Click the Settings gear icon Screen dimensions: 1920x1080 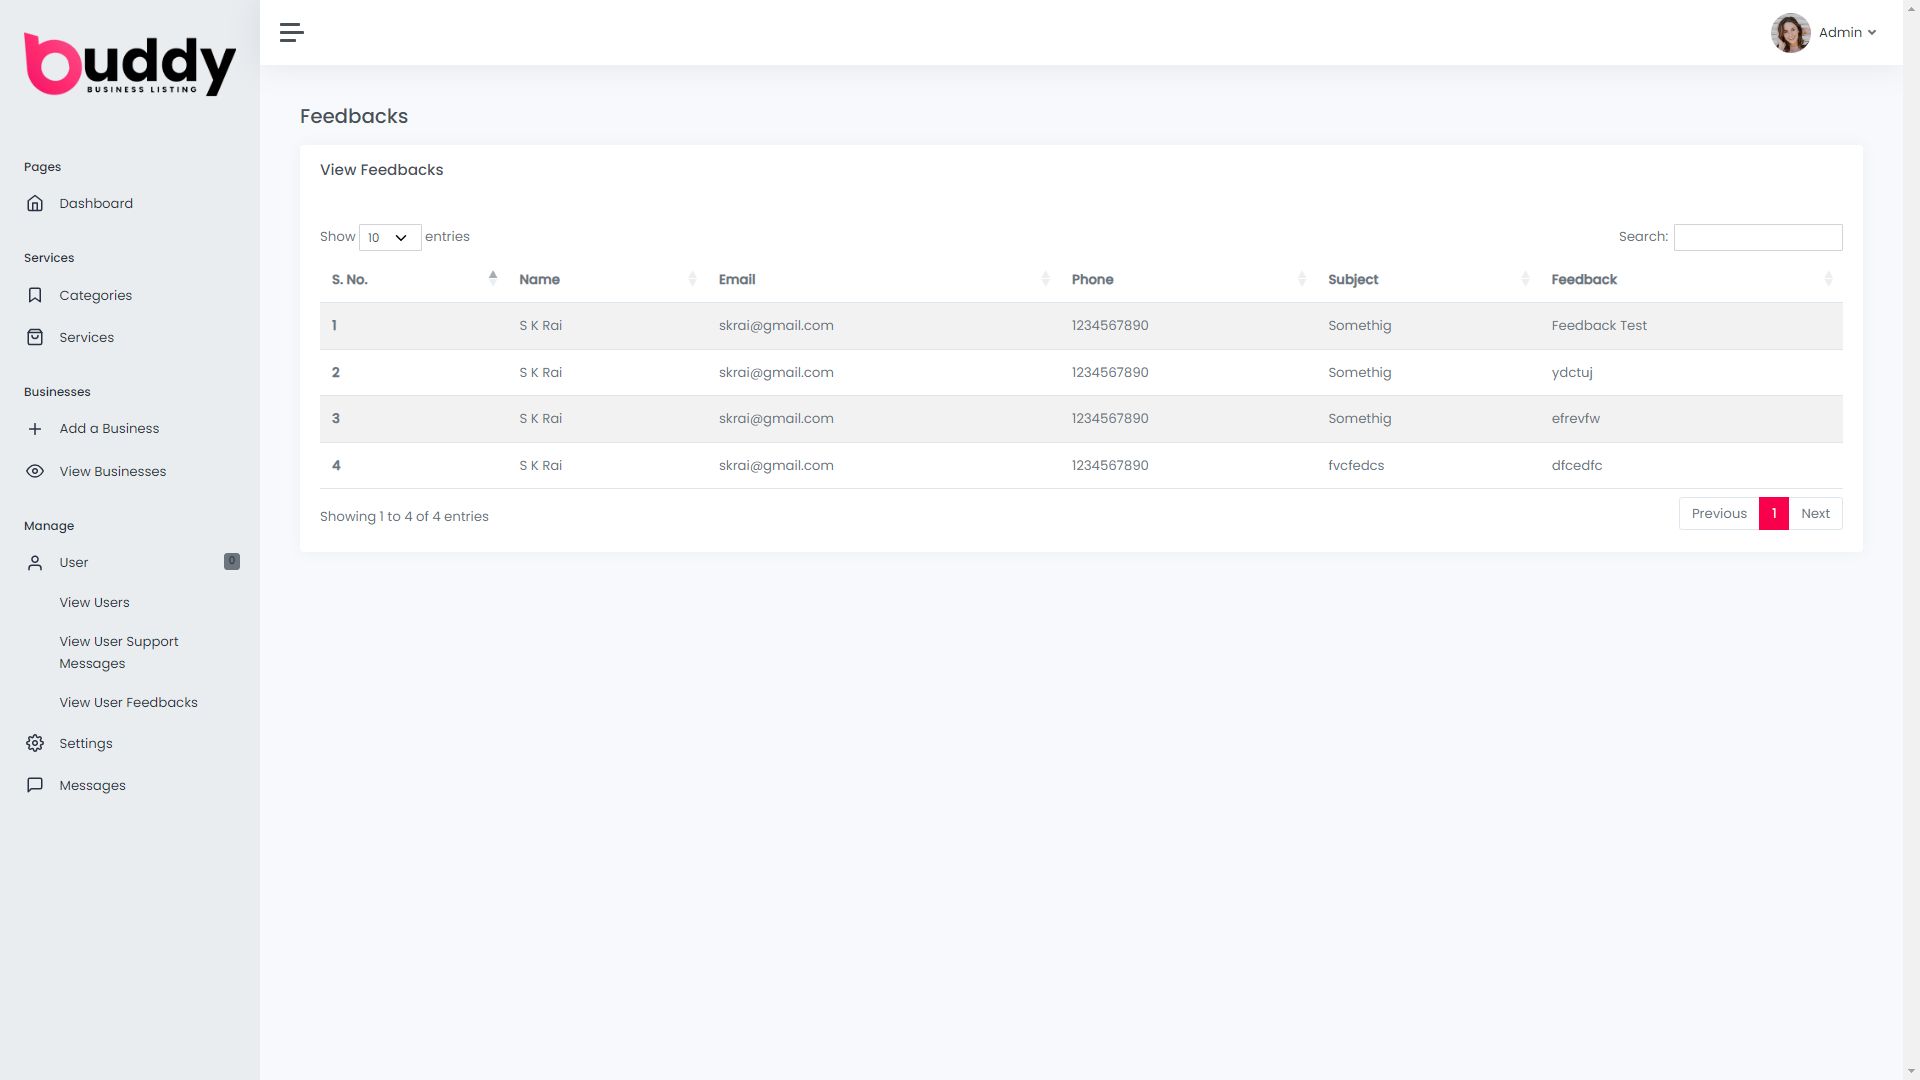click(x=35, y=743)
